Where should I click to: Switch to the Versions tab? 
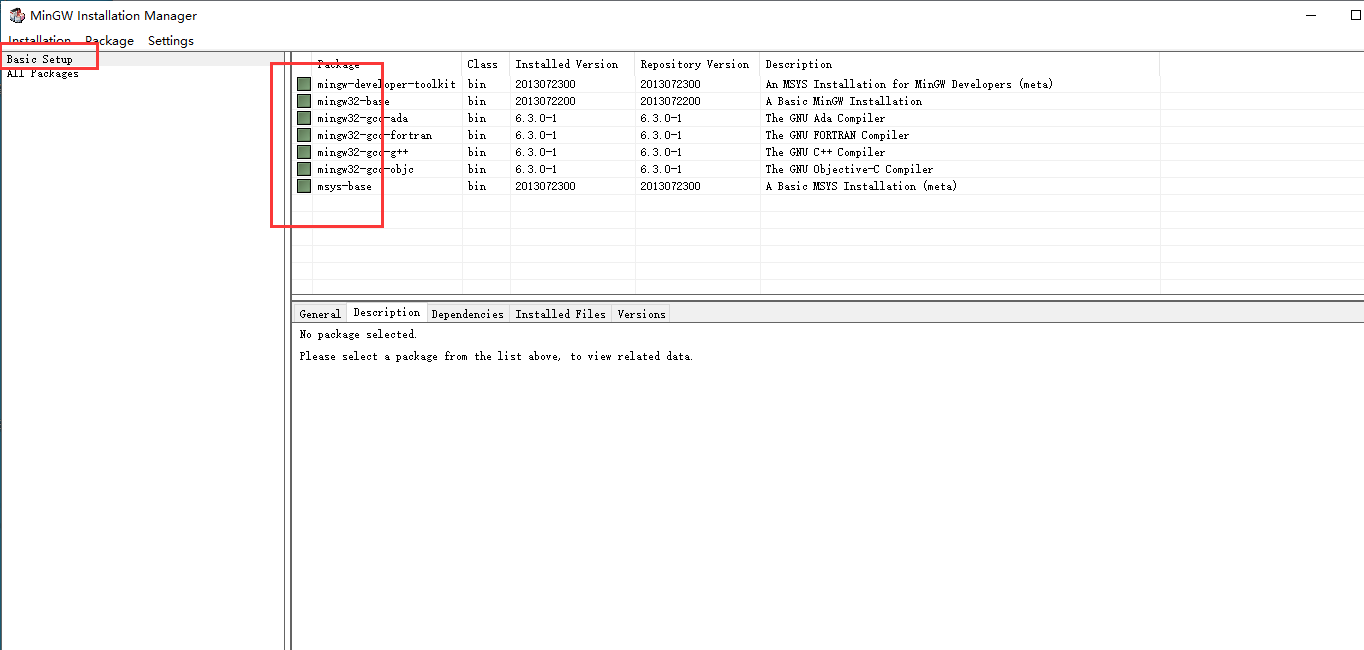pos(641,314)
